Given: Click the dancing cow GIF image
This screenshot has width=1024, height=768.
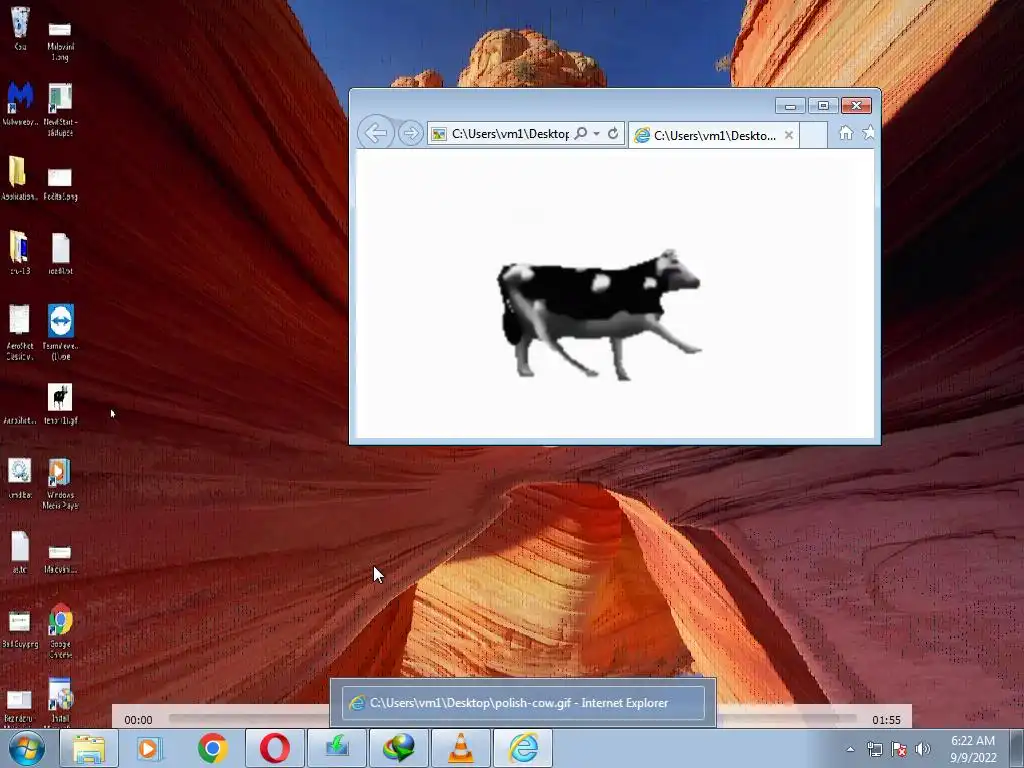Looking at the screenshot, I should click(599, 314).
